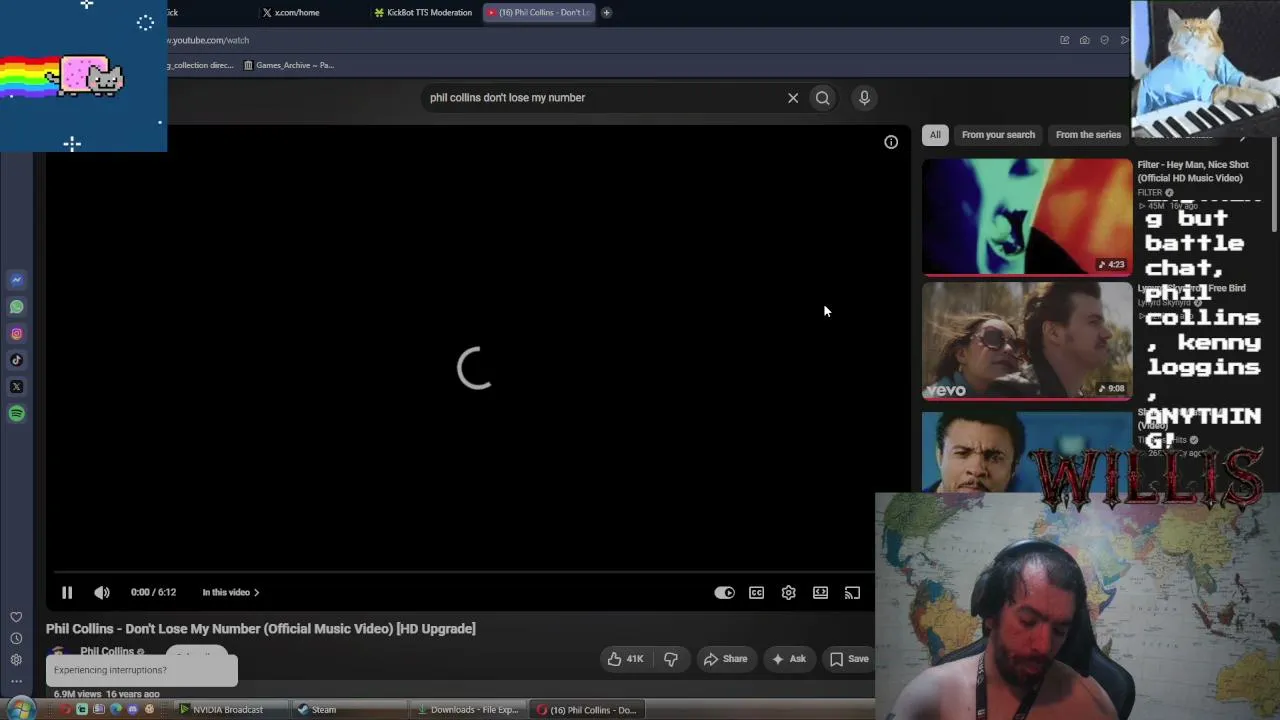Image resolution: width=1280 pixels, height=720 pixels.
Task: Pause the Phil Collins video
Action: pyautogui.click(x=67, y=593)
